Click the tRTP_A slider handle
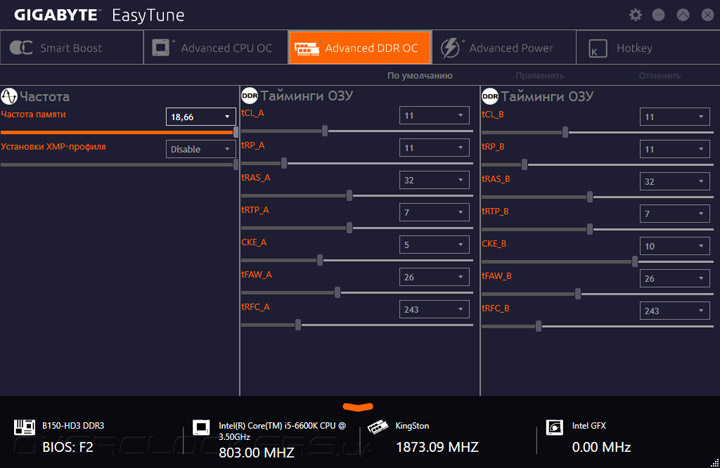 click(349, 228)
